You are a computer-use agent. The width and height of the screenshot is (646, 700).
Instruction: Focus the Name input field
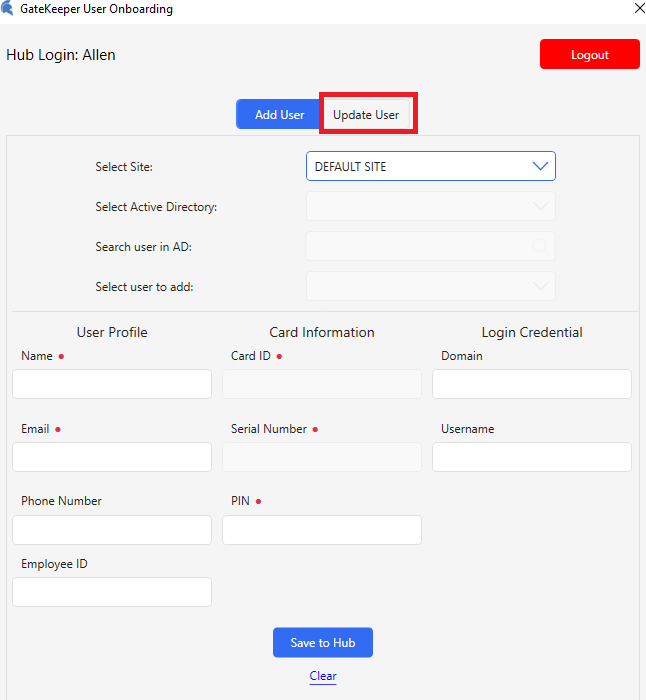coord(112,384)
